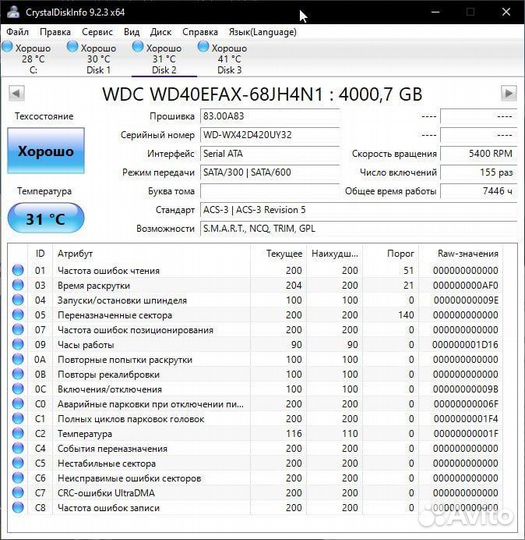Select the Температура attribute text in C2 row
The height and width of the screenshot is (540, 525).
pyautogui.click(x=85, y=434)
